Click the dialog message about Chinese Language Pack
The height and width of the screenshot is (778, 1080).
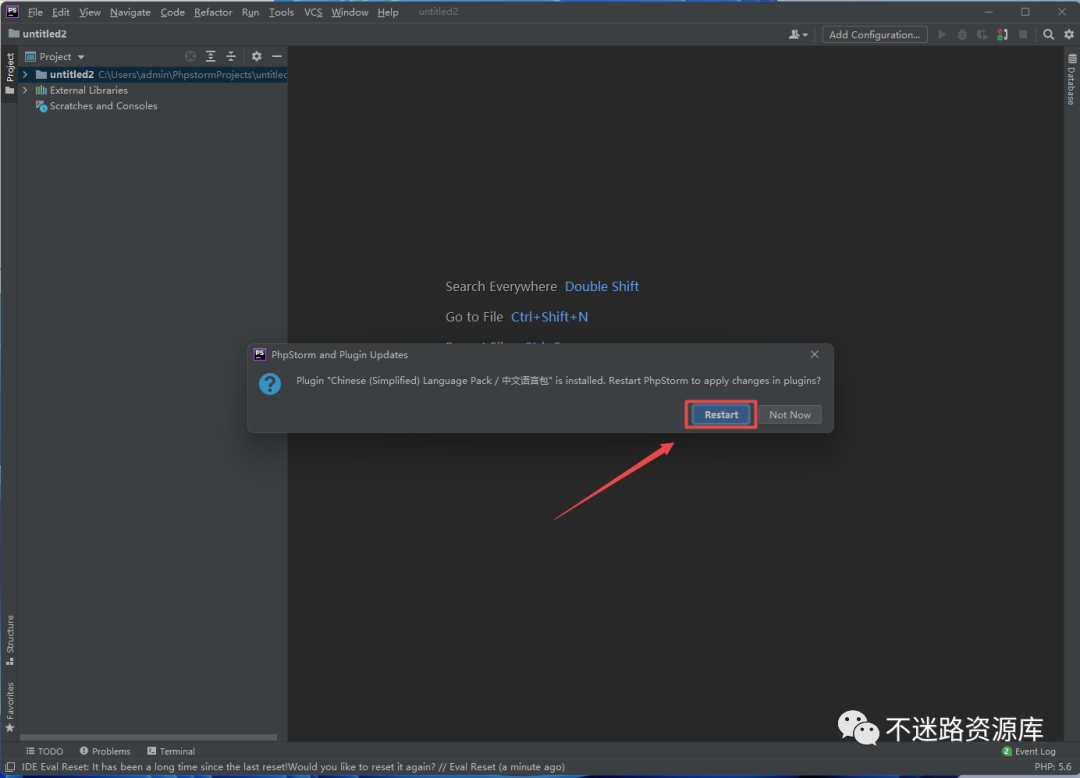(559, 380)
